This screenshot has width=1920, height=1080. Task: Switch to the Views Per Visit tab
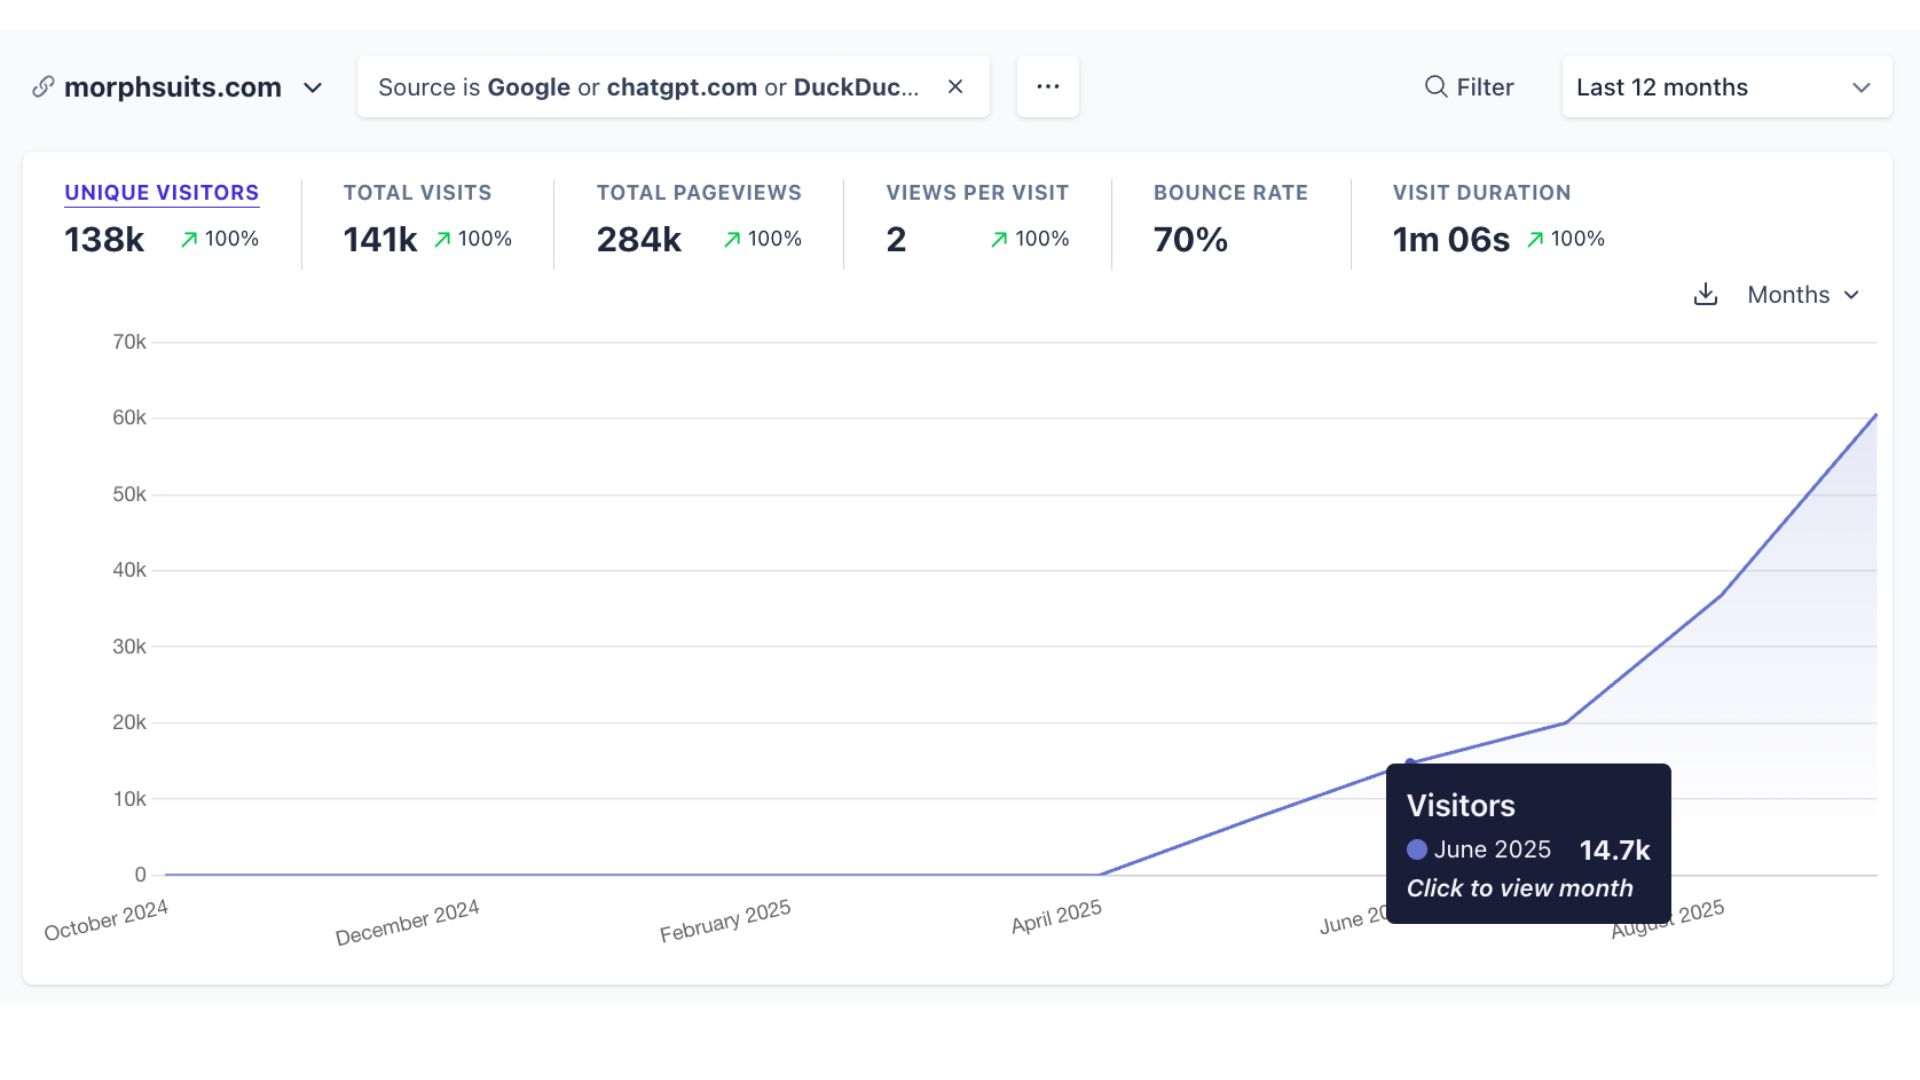click(x=976, y=192)
